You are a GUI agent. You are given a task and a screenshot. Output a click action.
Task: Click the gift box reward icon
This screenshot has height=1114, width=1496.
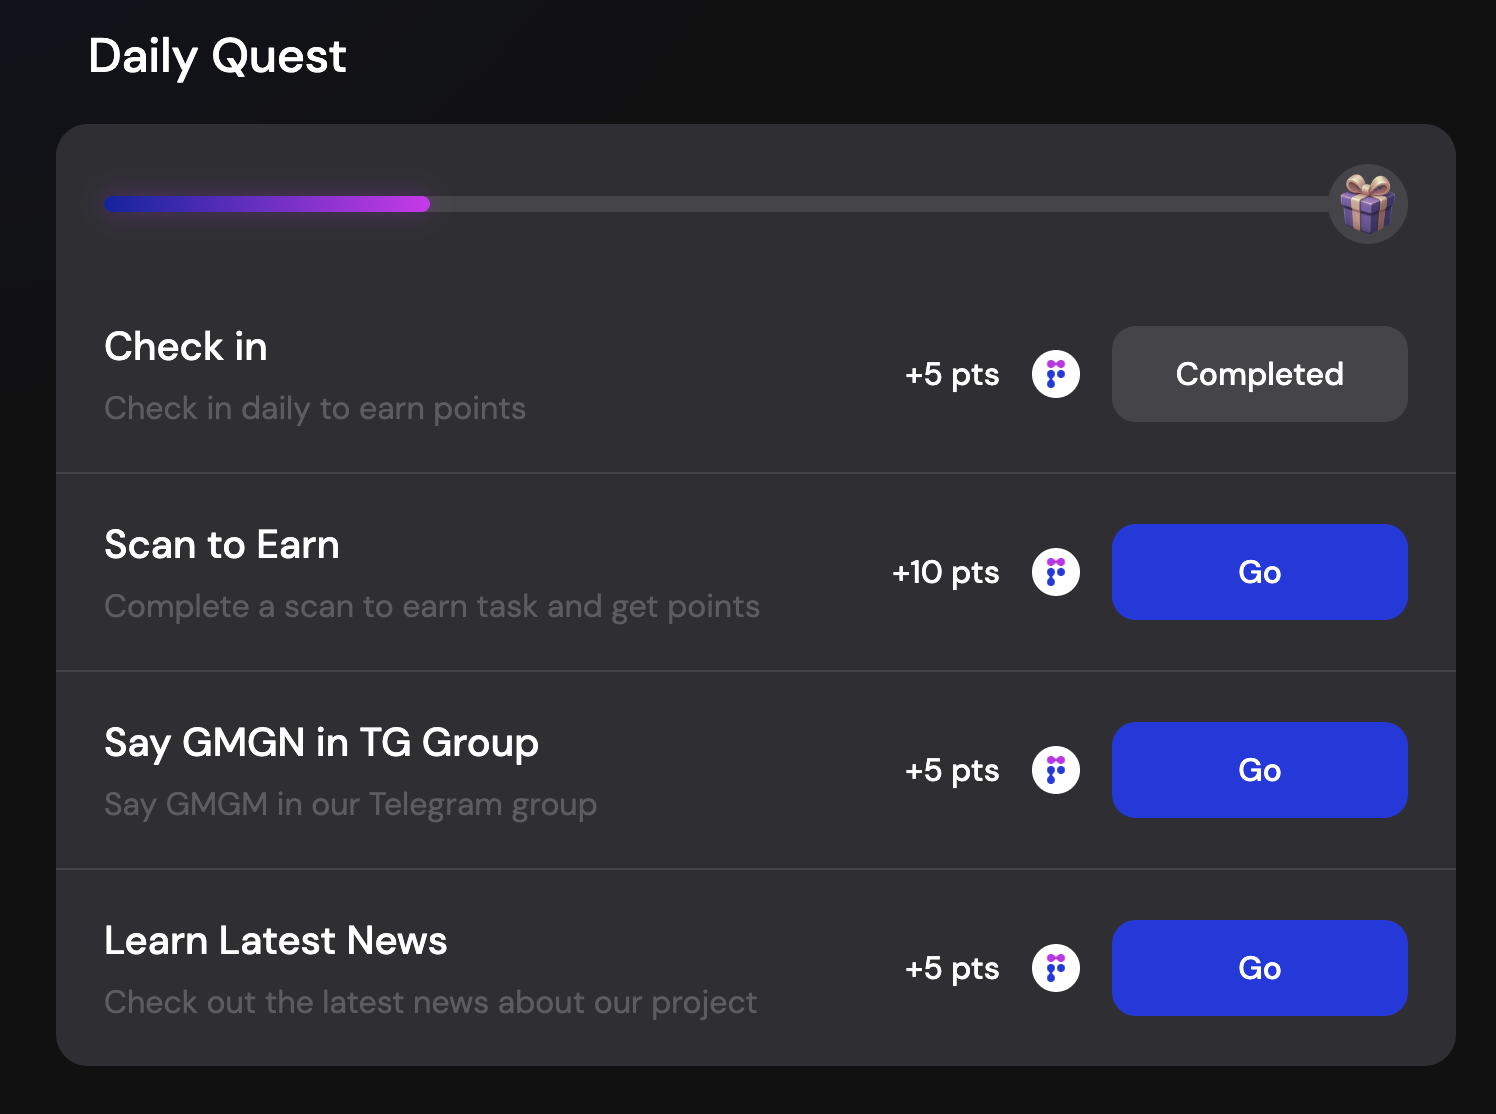pos(1367,204)
